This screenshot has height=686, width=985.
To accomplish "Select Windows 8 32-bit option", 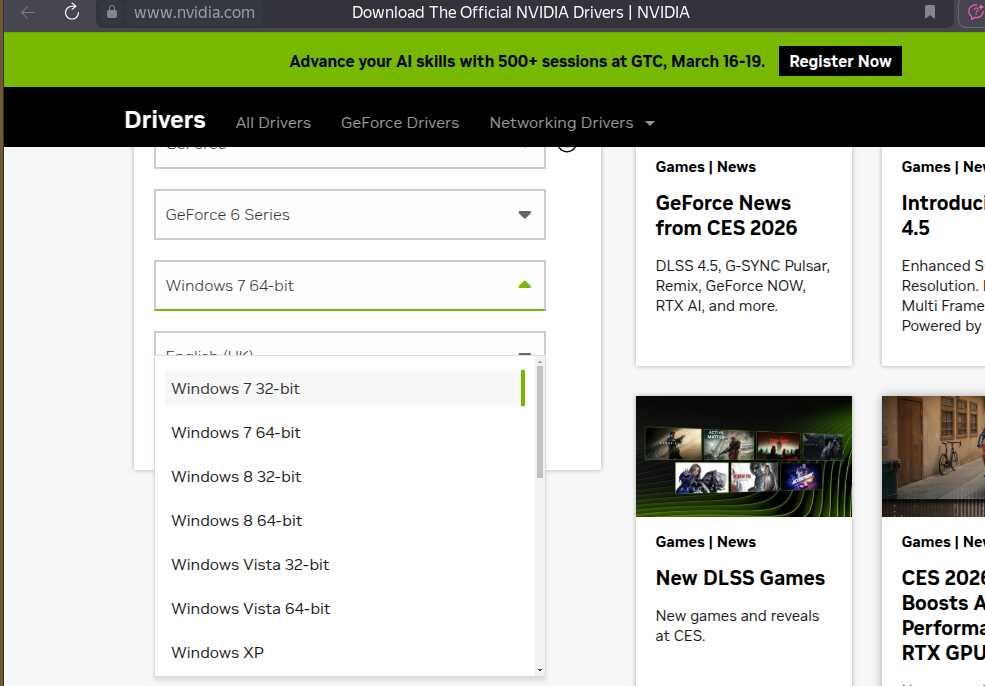I will [345, 476].
